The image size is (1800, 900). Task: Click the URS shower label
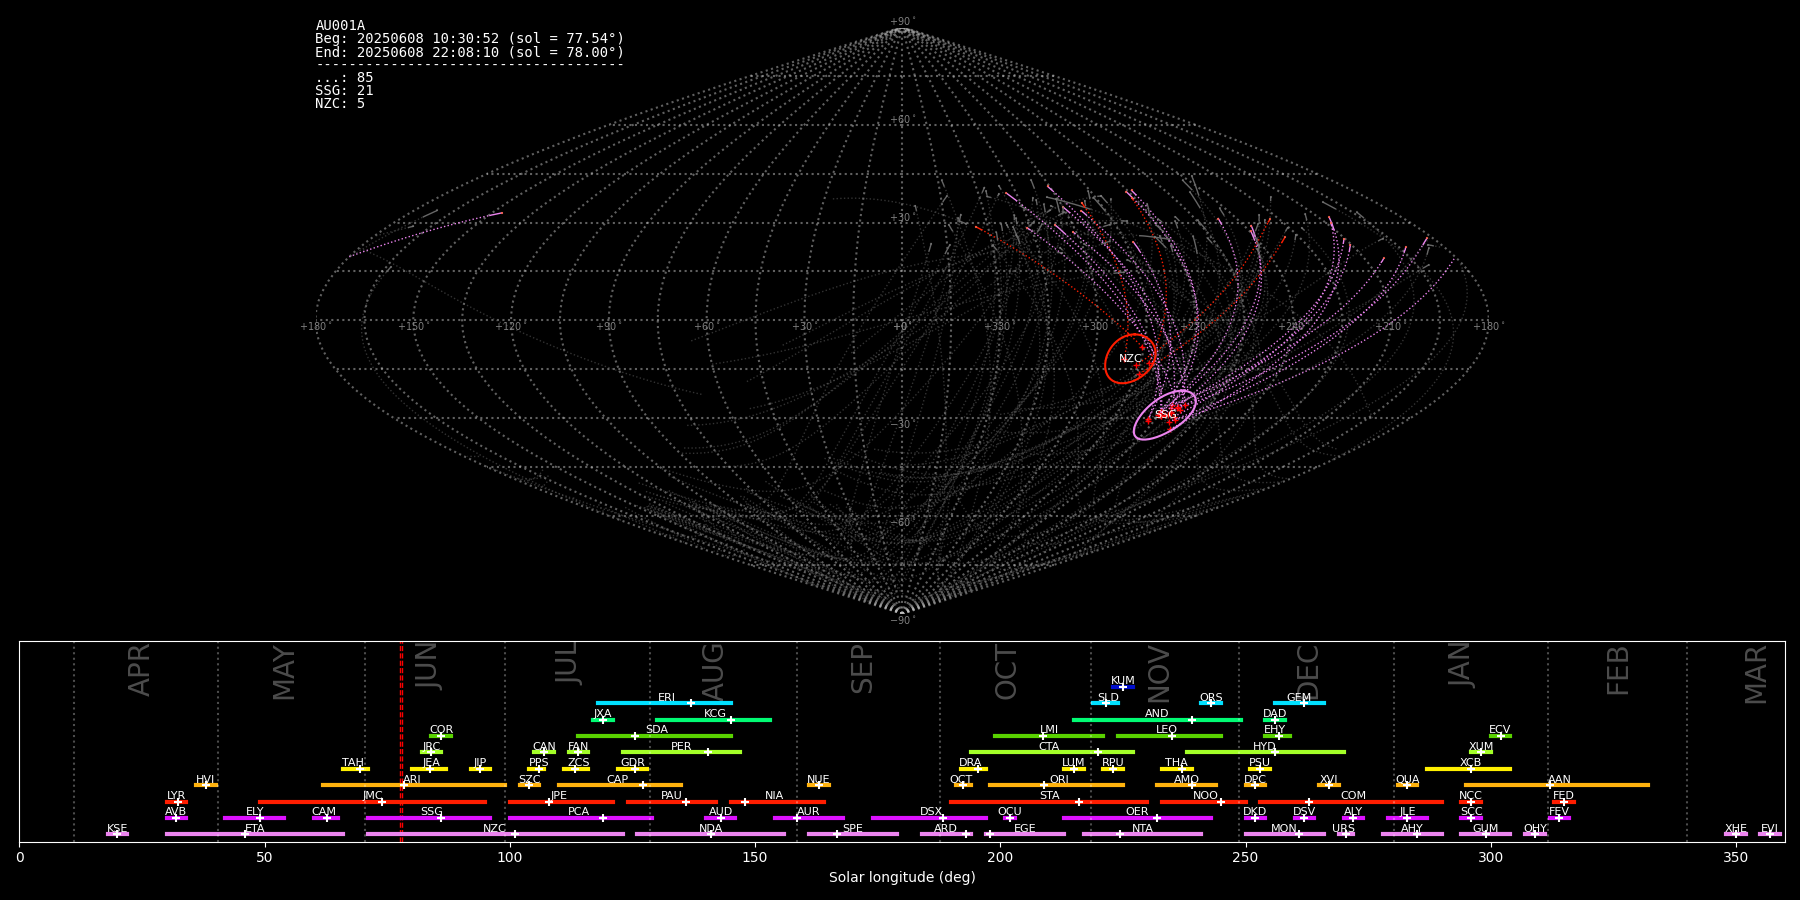(x=1343, y=829)
